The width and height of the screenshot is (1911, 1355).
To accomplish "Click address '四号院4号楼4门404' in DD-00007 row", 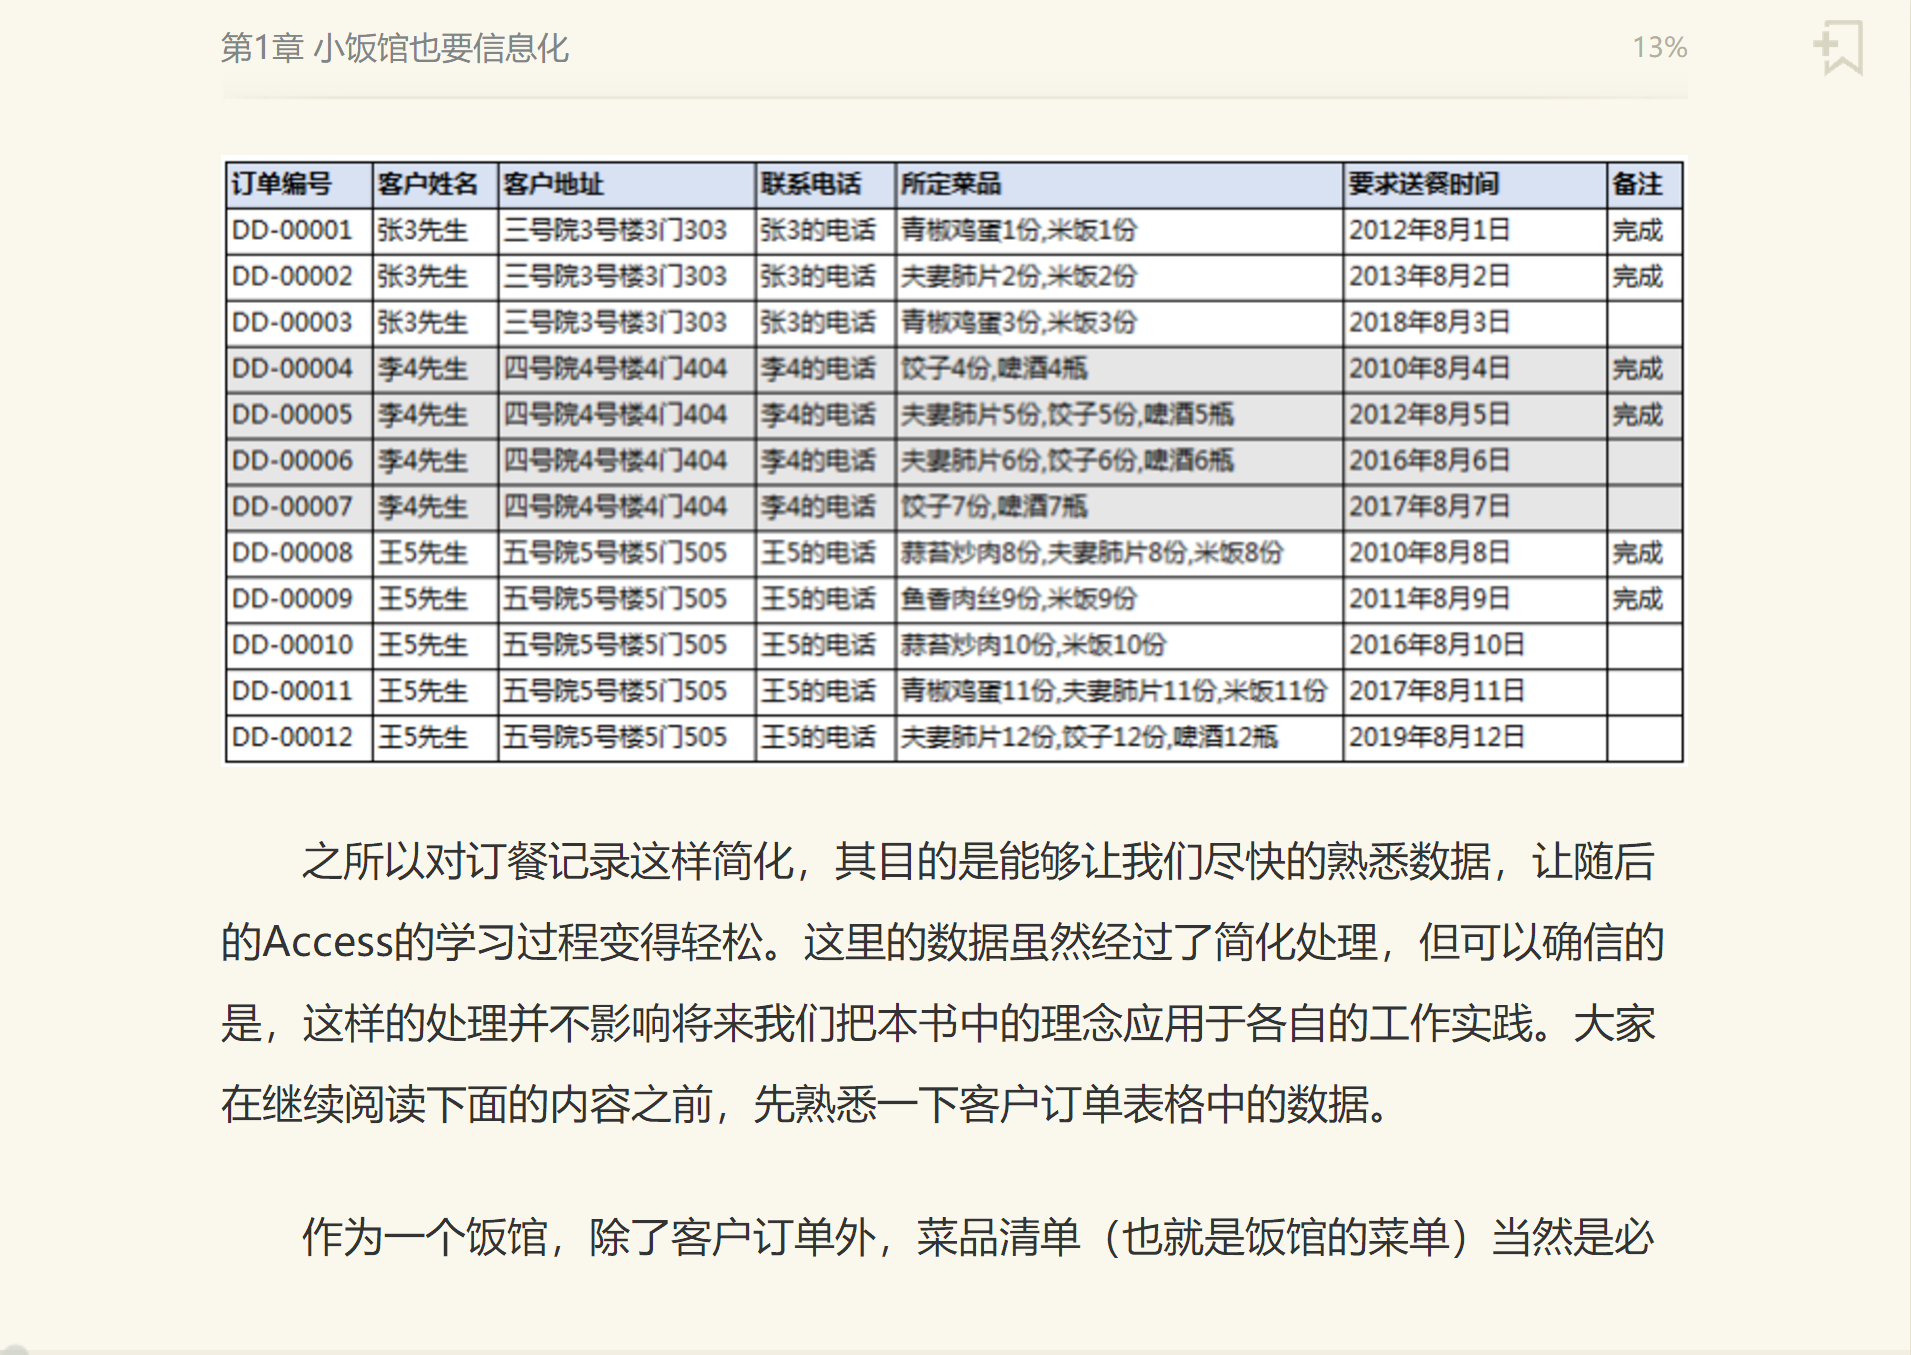I will tap(615, 506).
